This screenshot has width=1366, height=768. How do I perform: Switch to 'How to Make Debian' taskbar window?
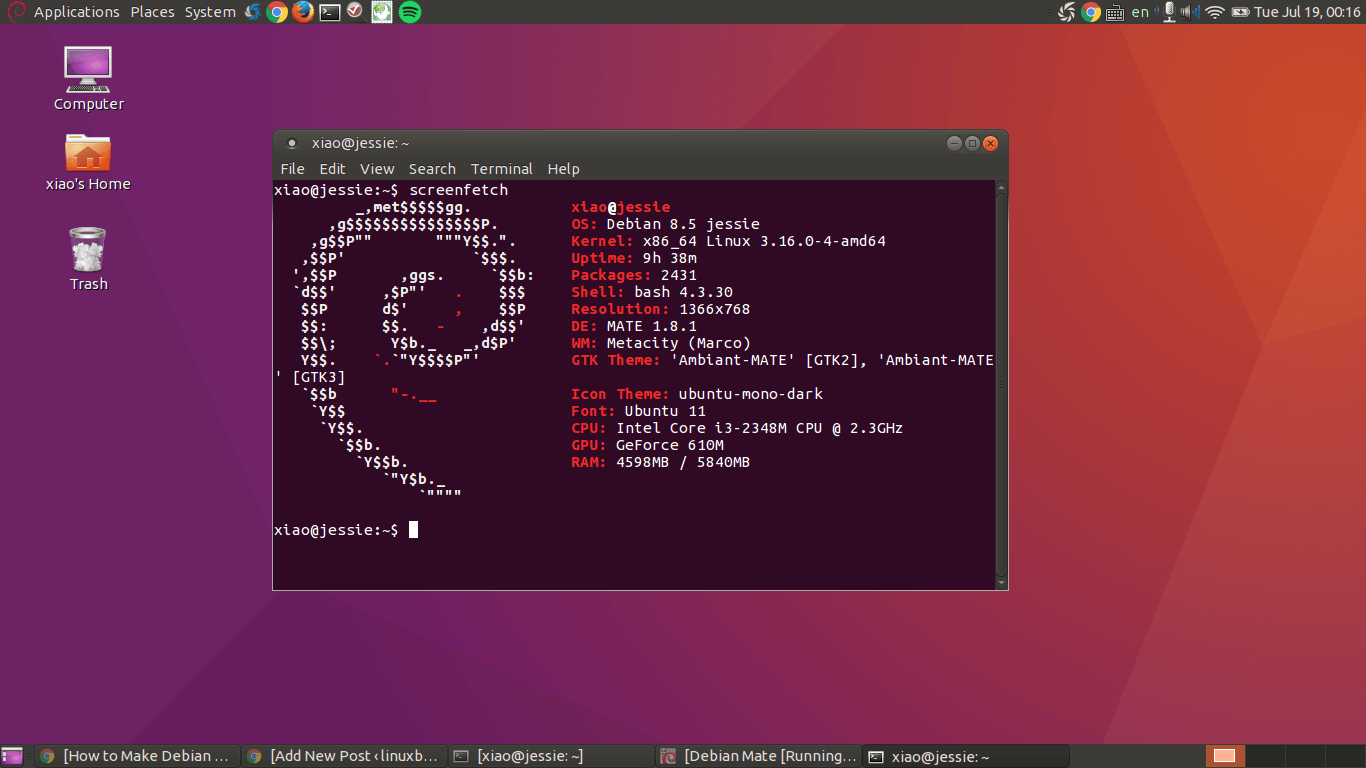coord(138,756)
